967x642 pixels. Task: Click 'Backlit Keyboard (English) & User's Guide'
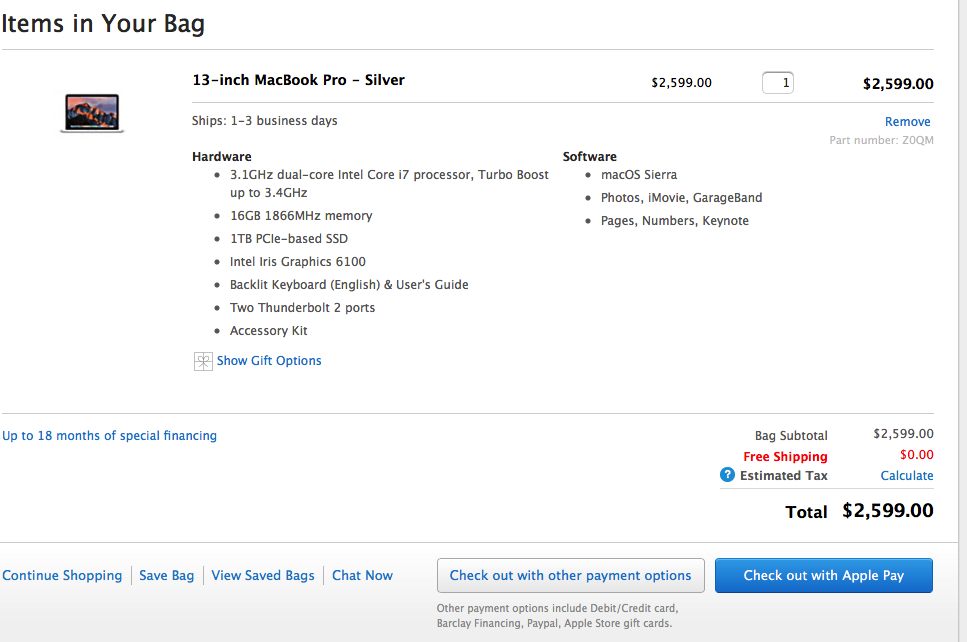point(349,284)
